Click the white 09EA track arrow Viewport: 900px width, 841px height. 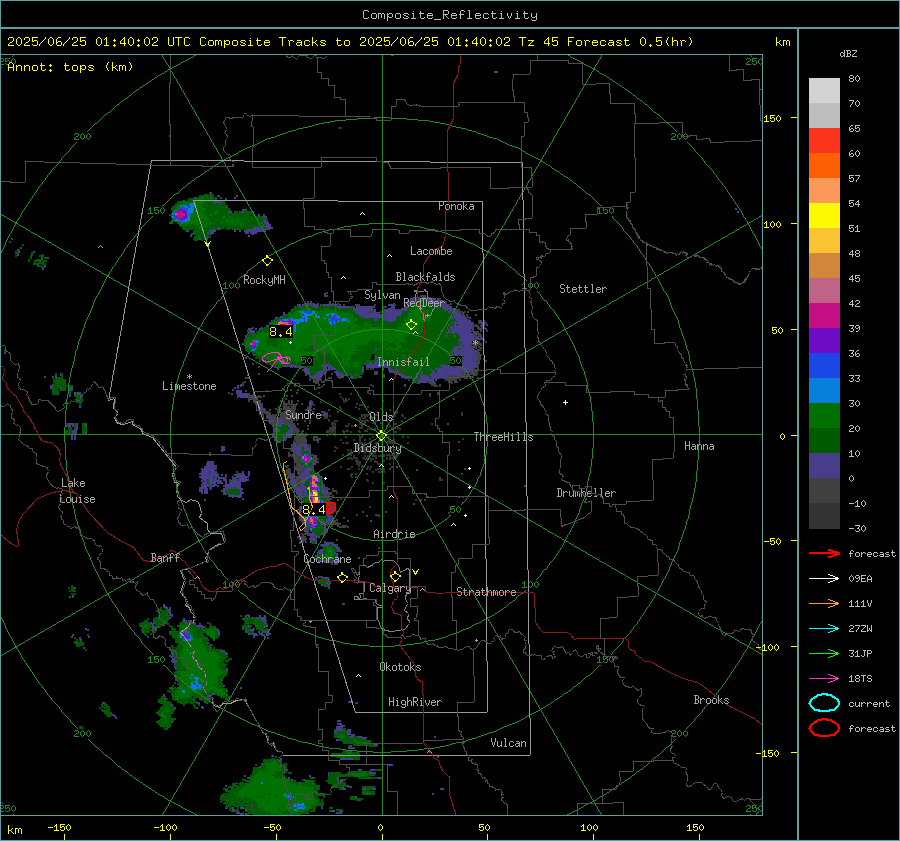pyautogui.click(x=824, y=579)
